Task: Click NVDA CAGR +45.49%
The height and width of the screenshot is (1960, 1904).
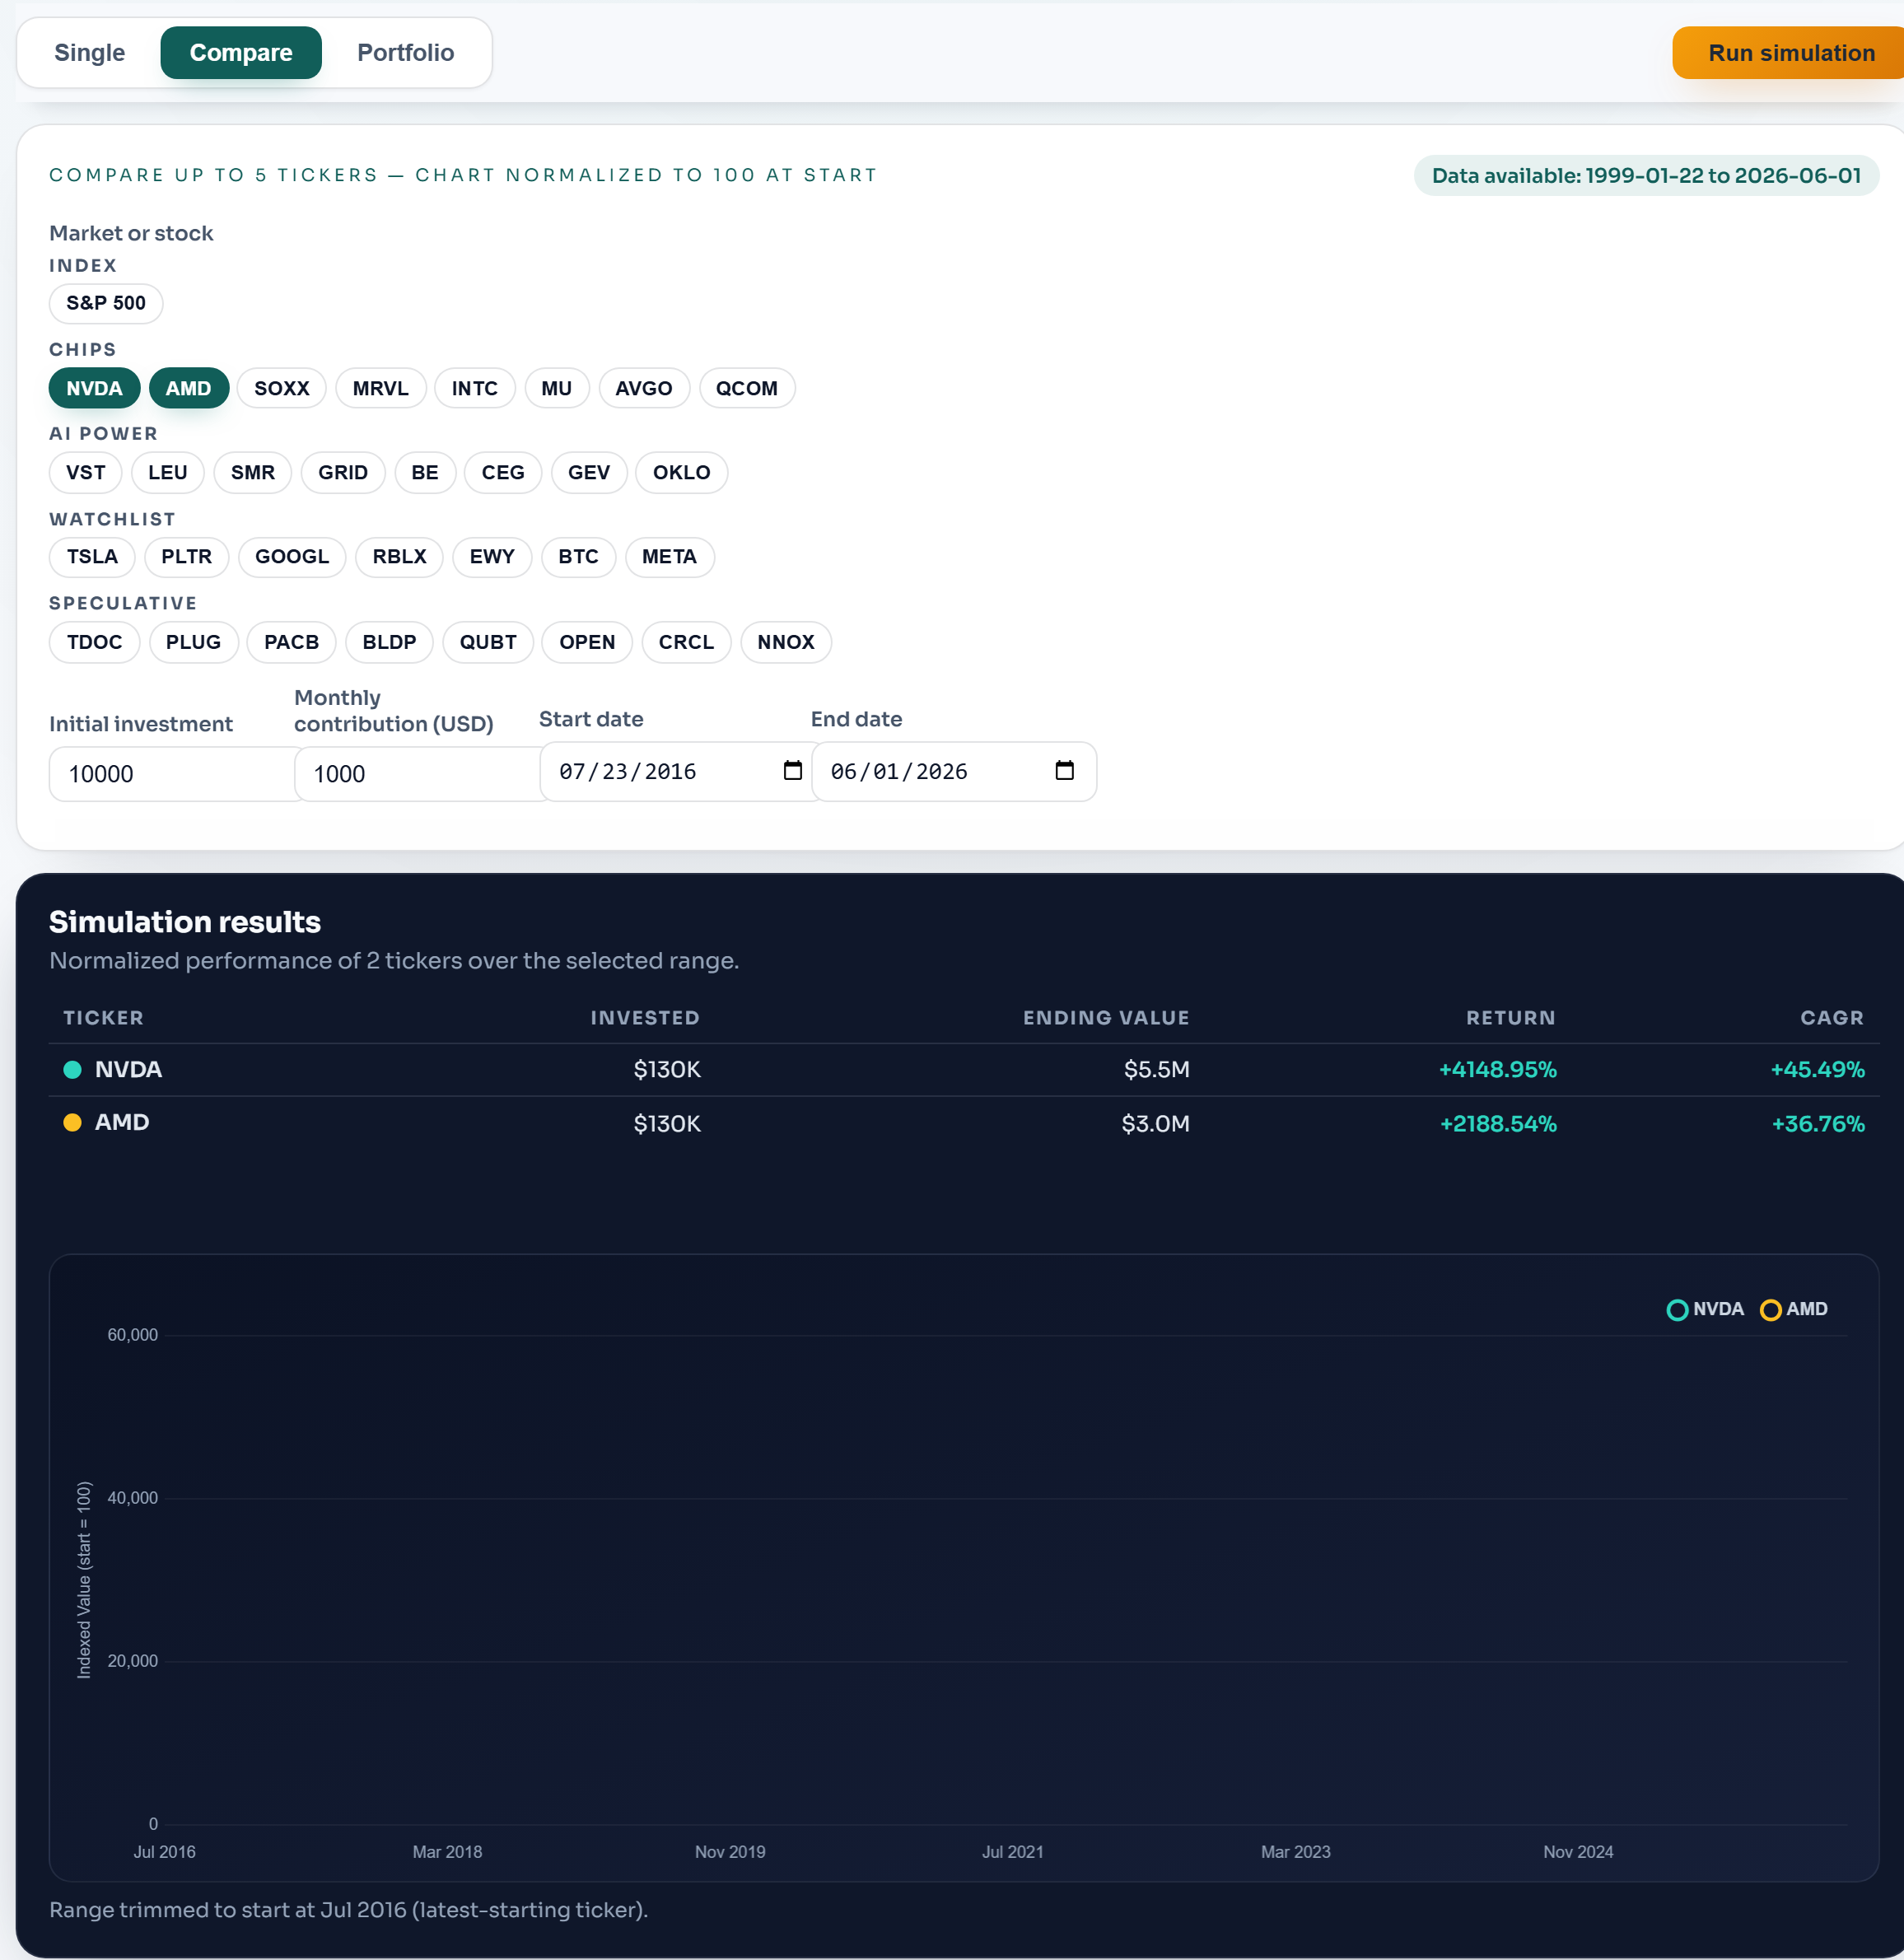Action: pos(1818,1070)
